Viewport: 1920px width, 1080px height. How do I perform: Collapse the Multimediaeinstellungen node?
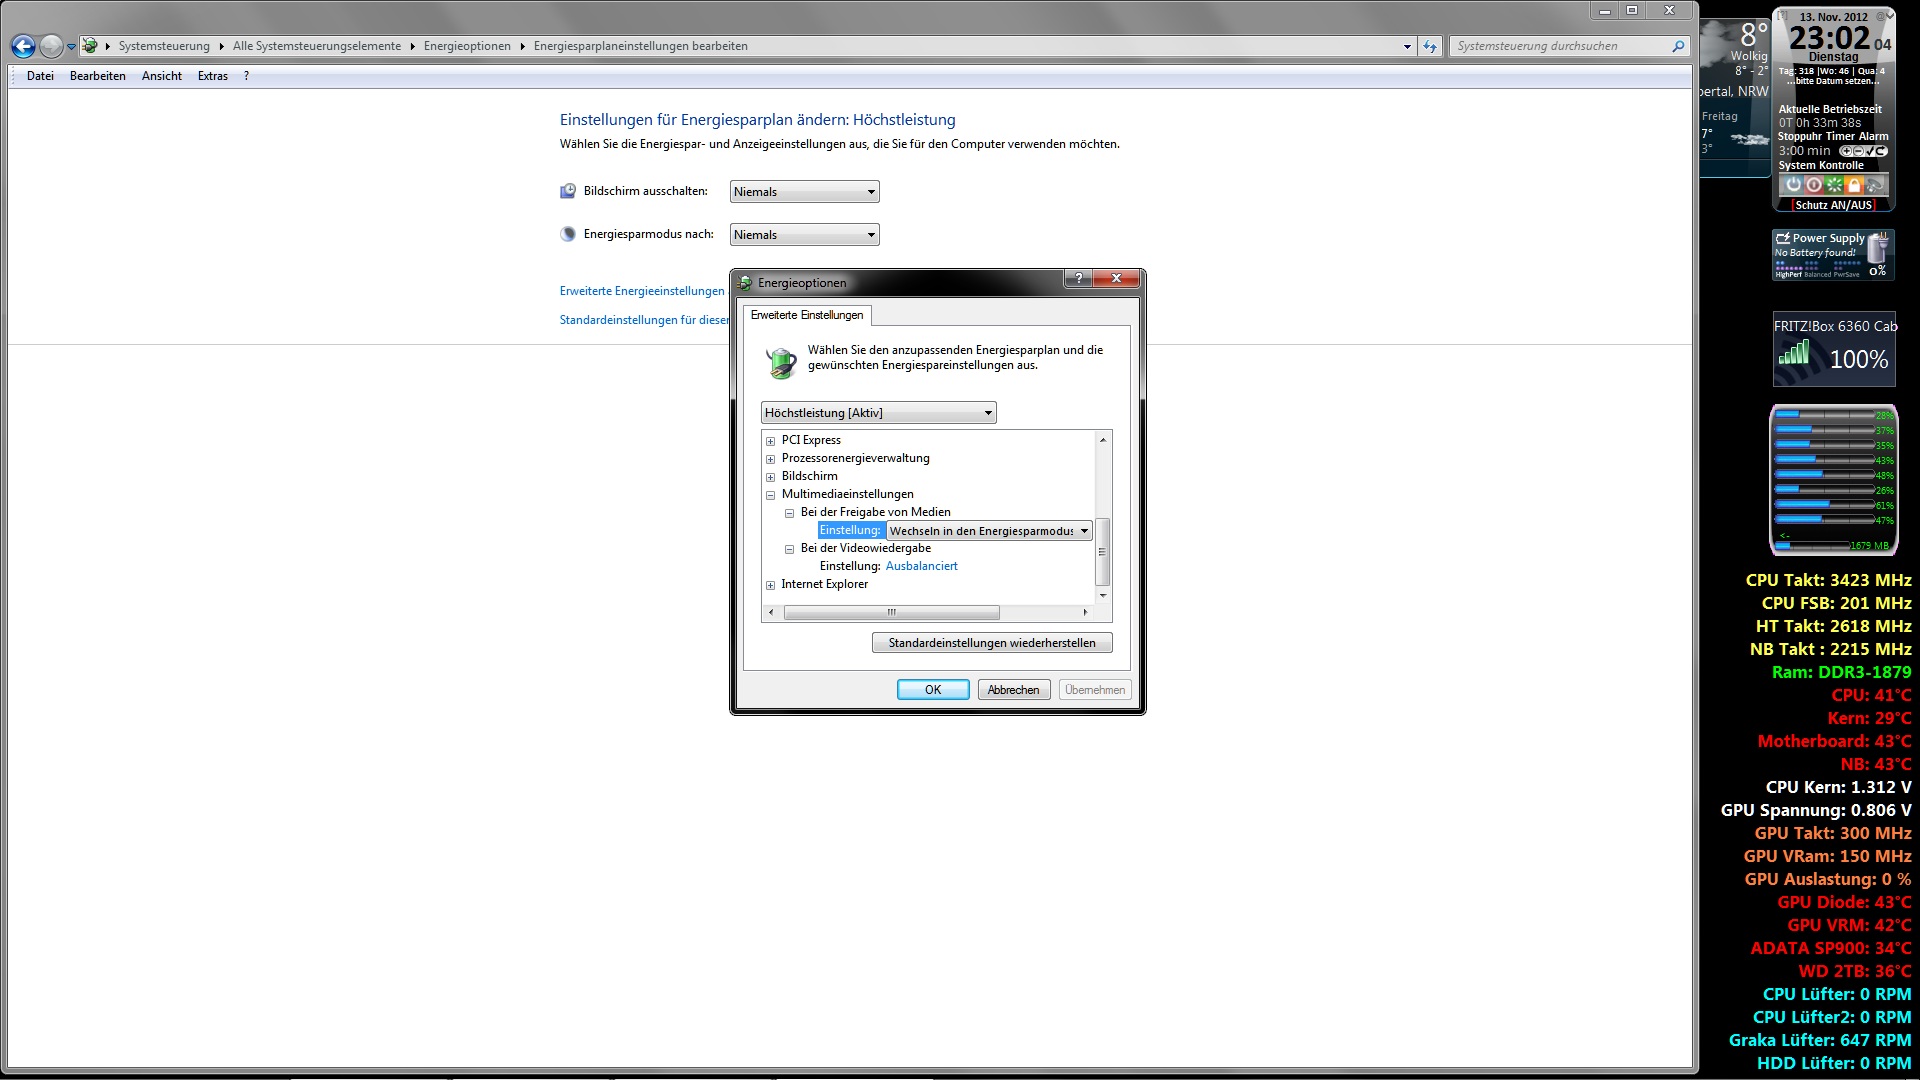(x=770, y=495)
